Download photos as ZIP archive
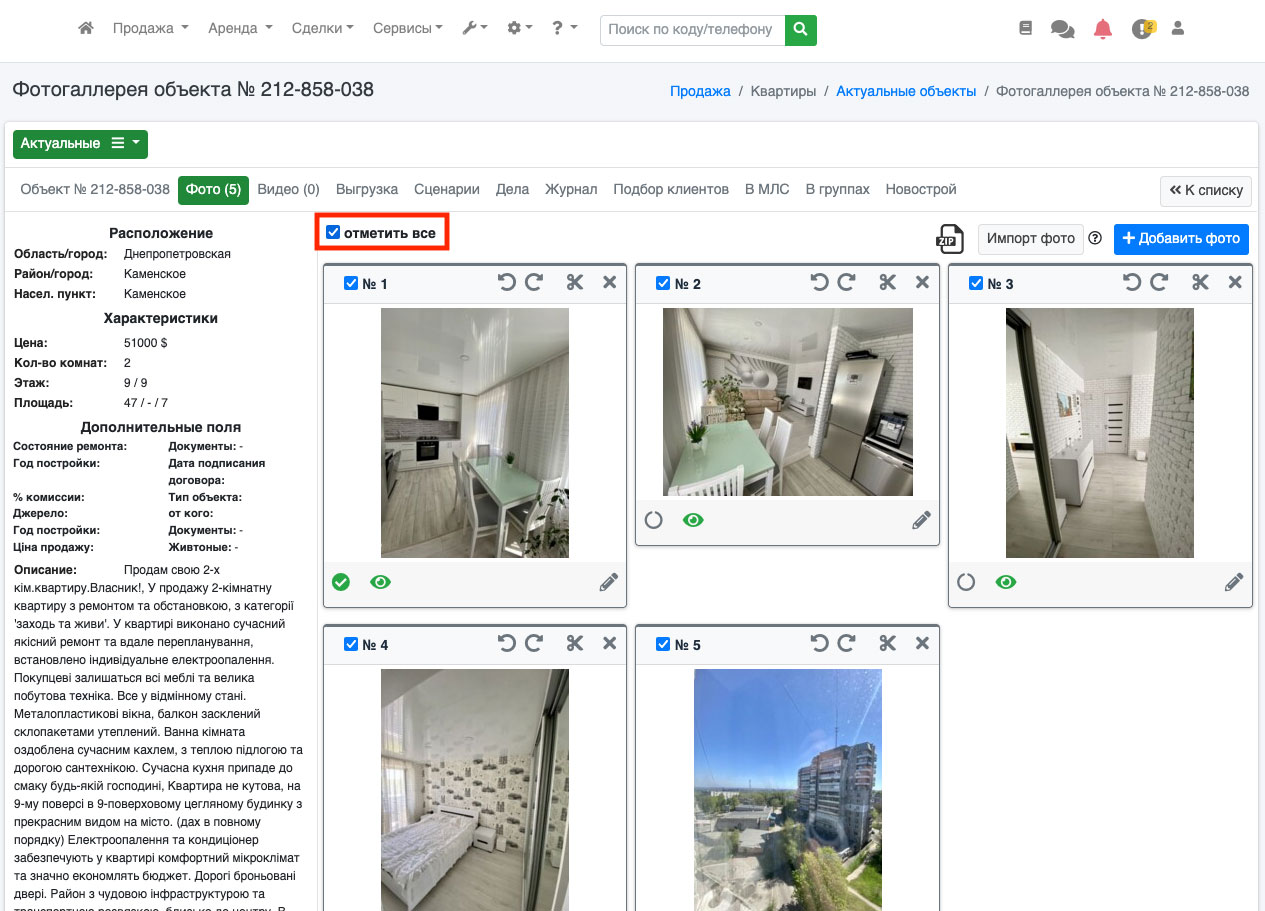 point(949,238)
